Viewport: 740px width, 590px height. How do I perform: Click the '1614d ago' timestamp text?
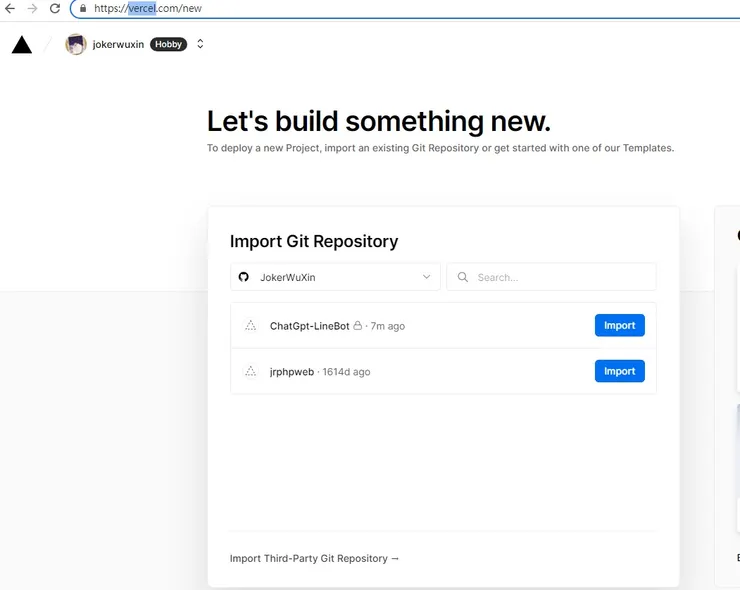pos(346,372)
